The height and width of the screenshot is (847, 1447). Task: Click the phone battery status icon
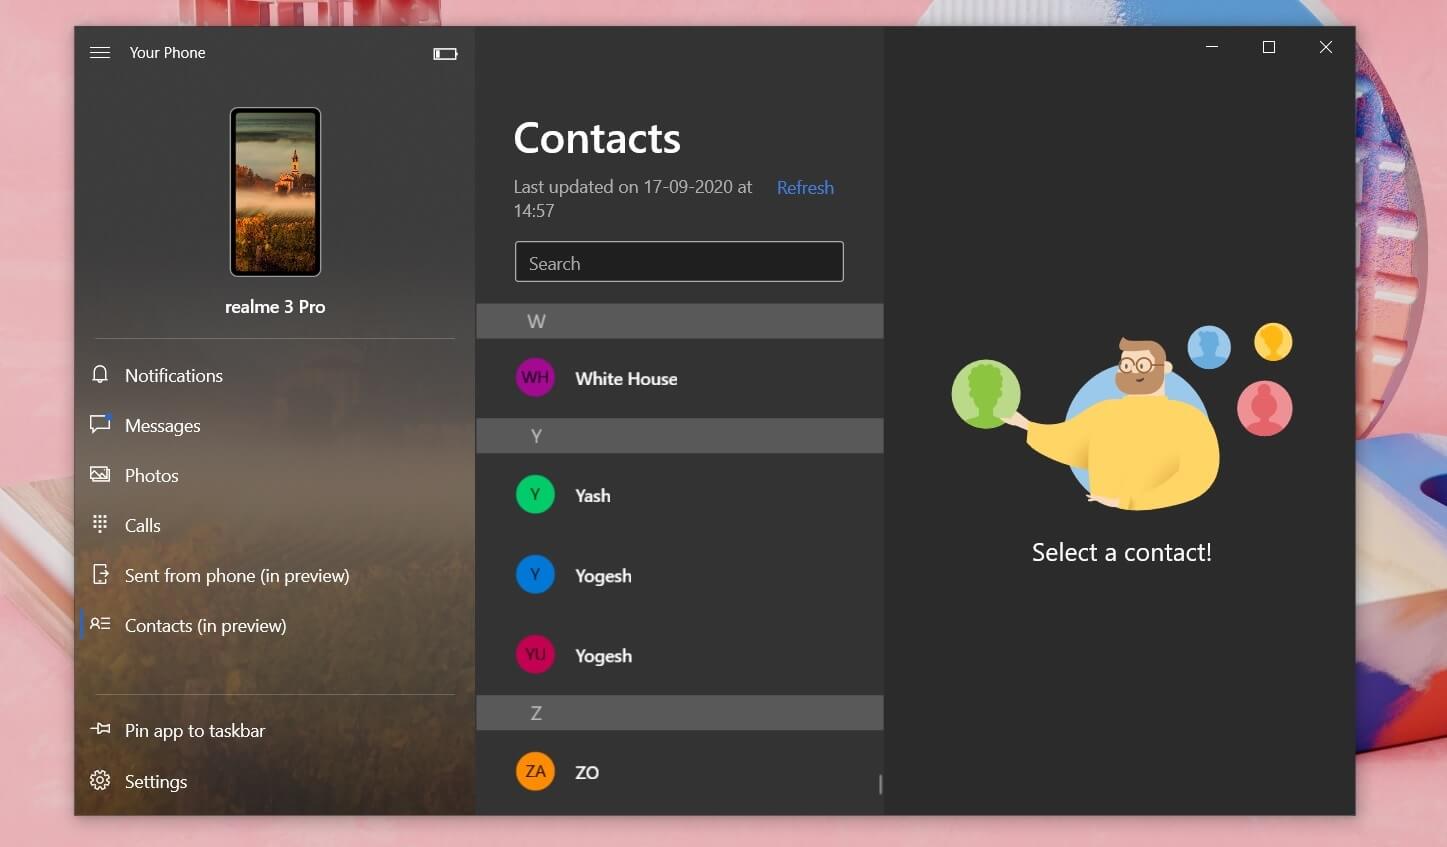click(445, 54)
